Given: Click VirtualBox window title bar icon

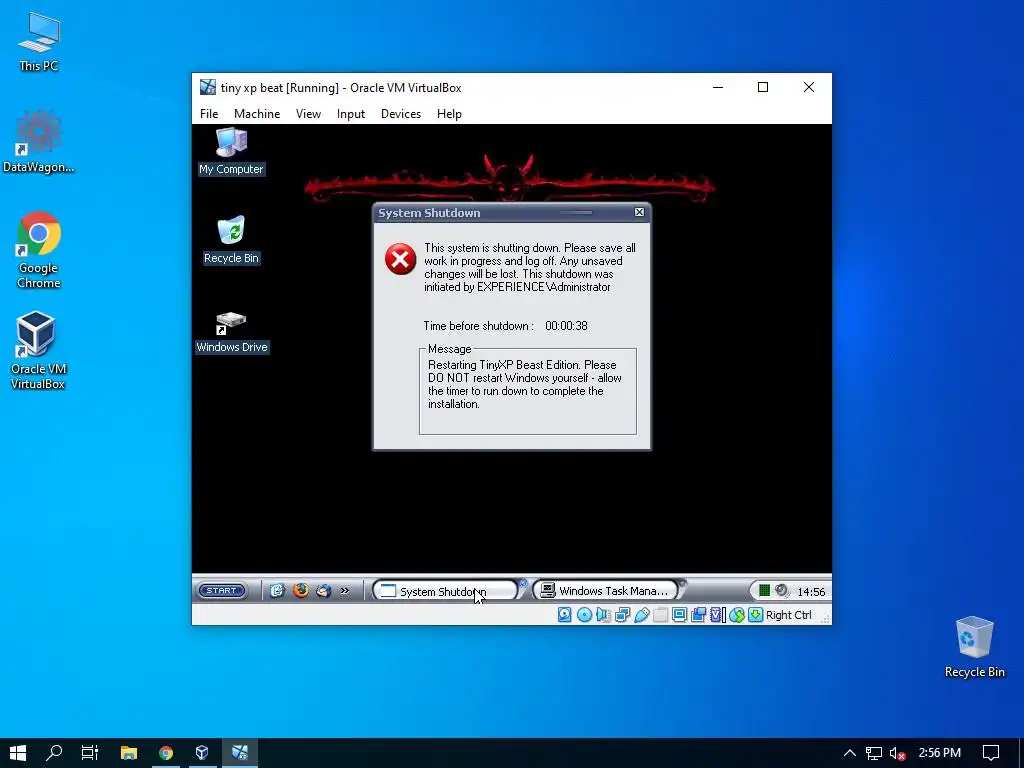Looking at the screenshot, I should [208, 87].
